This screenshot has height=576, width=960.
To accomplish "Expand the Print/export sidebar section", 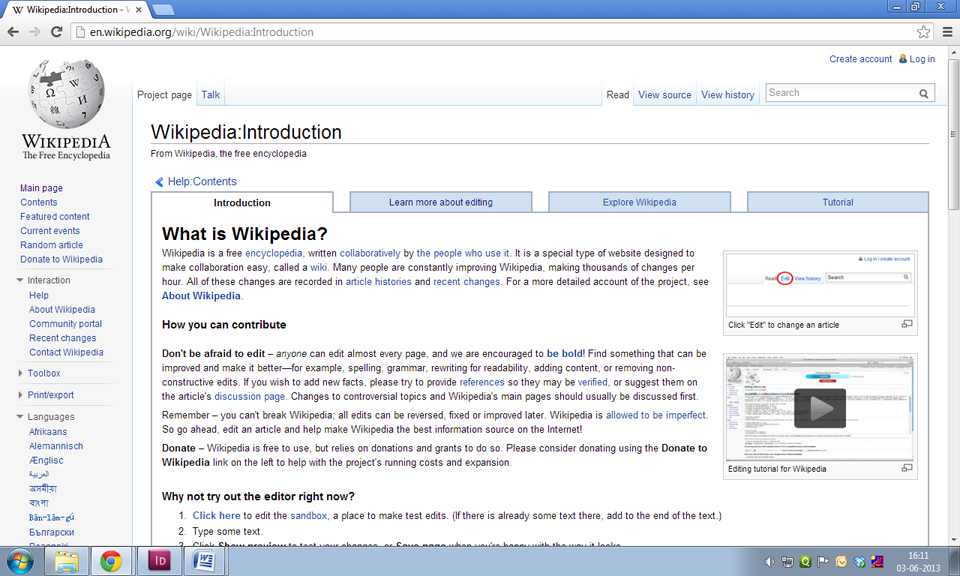I will [x=21, y=395].
